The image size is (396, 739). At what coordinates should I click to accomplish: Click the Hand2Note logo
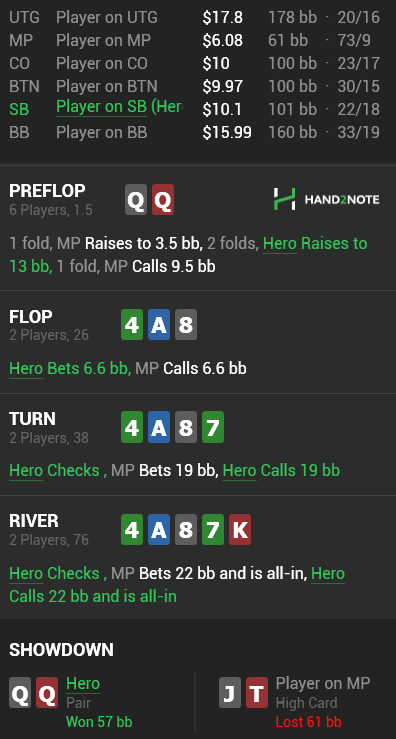click(x=326, y=199)
